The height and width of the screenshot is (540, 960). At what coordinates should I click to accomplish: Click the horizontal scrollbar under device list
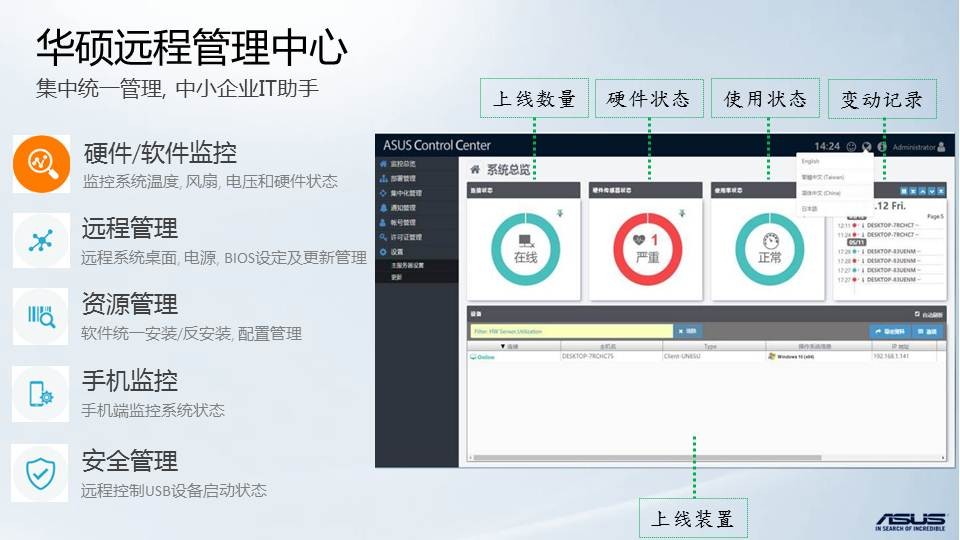click(708, 458)
